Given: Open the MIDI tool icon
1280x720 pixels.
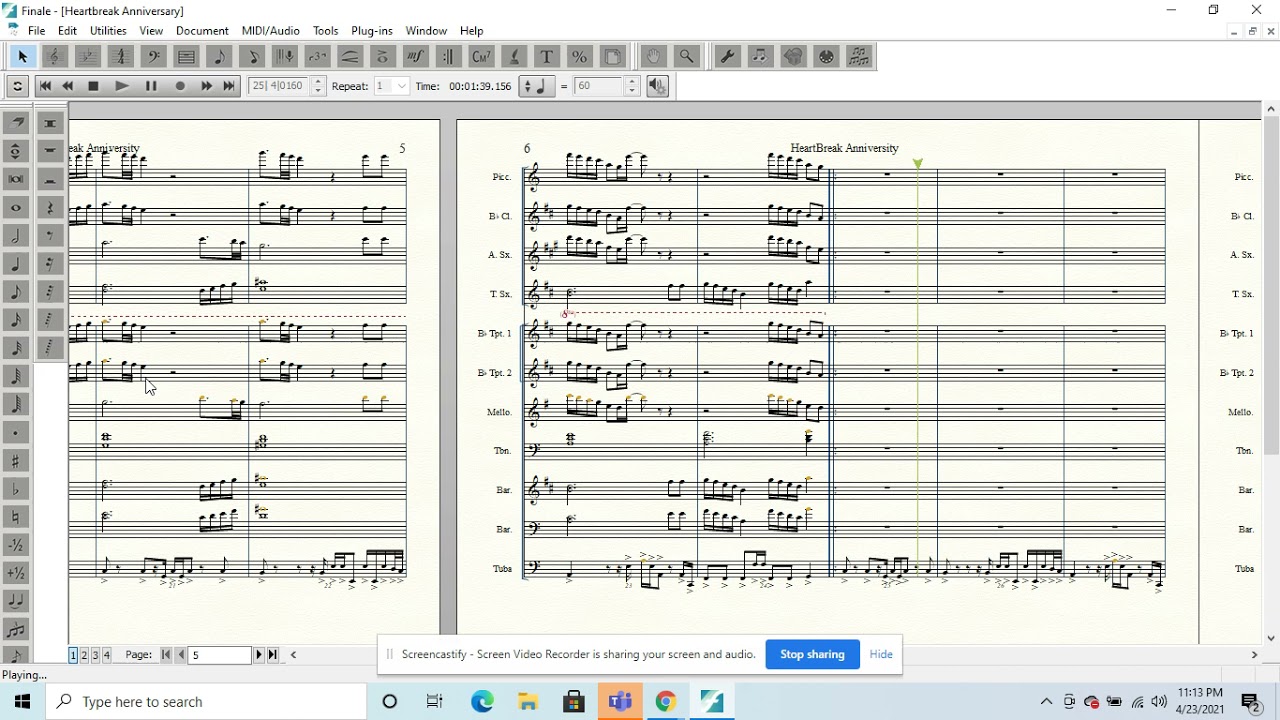Looking at the screenshot, I should point(826,57).
